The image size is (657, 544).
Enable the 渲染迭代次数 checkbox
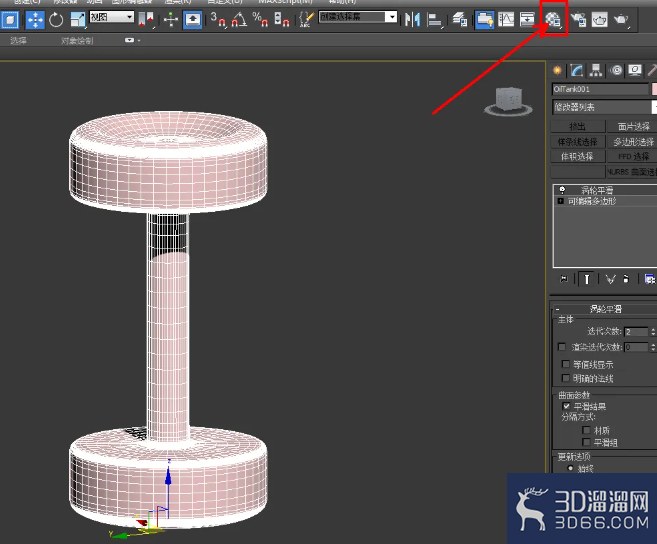click(562, 347)
